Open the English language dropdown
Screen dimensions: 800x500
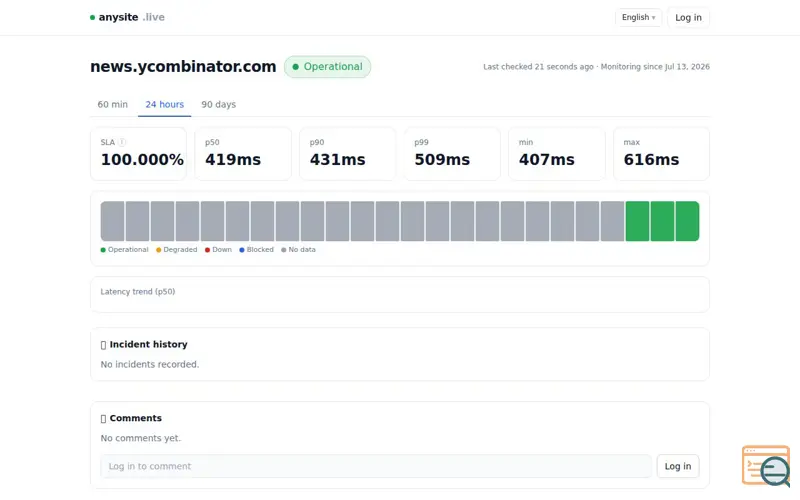click(638, 17)
